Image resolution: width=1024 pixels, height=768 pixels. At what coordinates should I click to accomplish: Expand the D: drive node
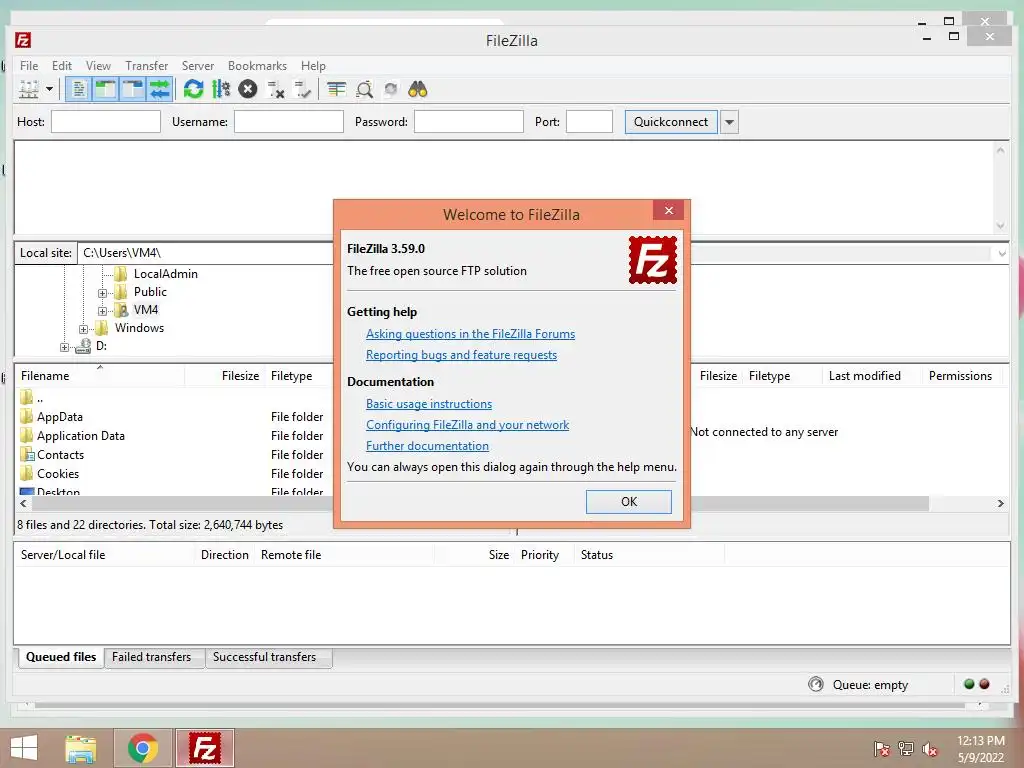click(x=64, y=347)
